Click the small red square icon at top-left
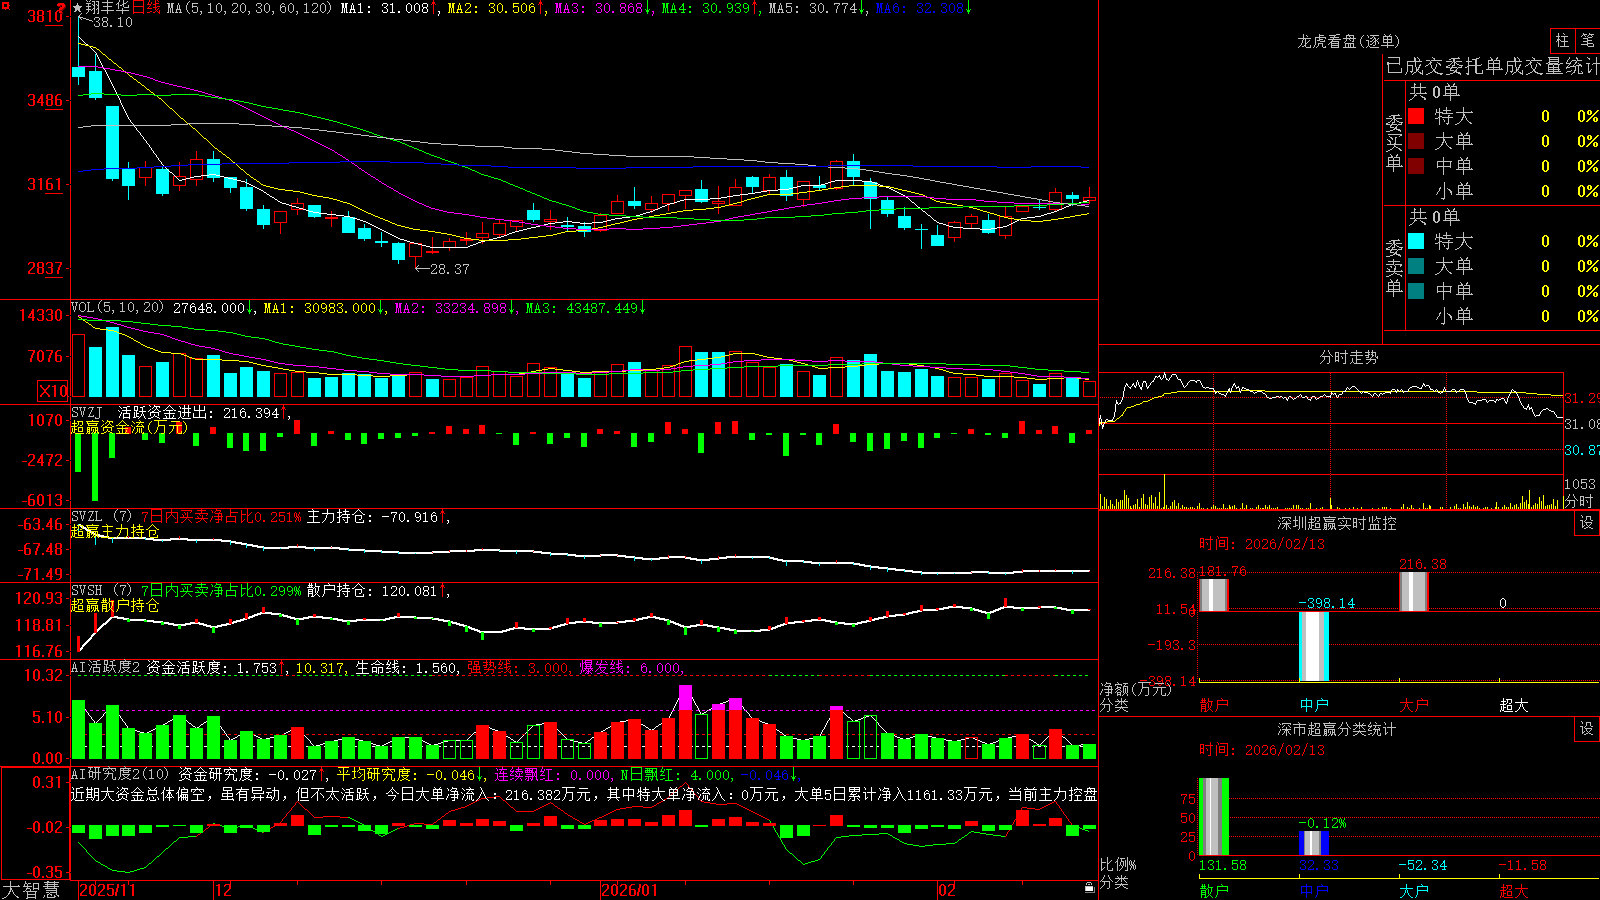 (6, 6)
